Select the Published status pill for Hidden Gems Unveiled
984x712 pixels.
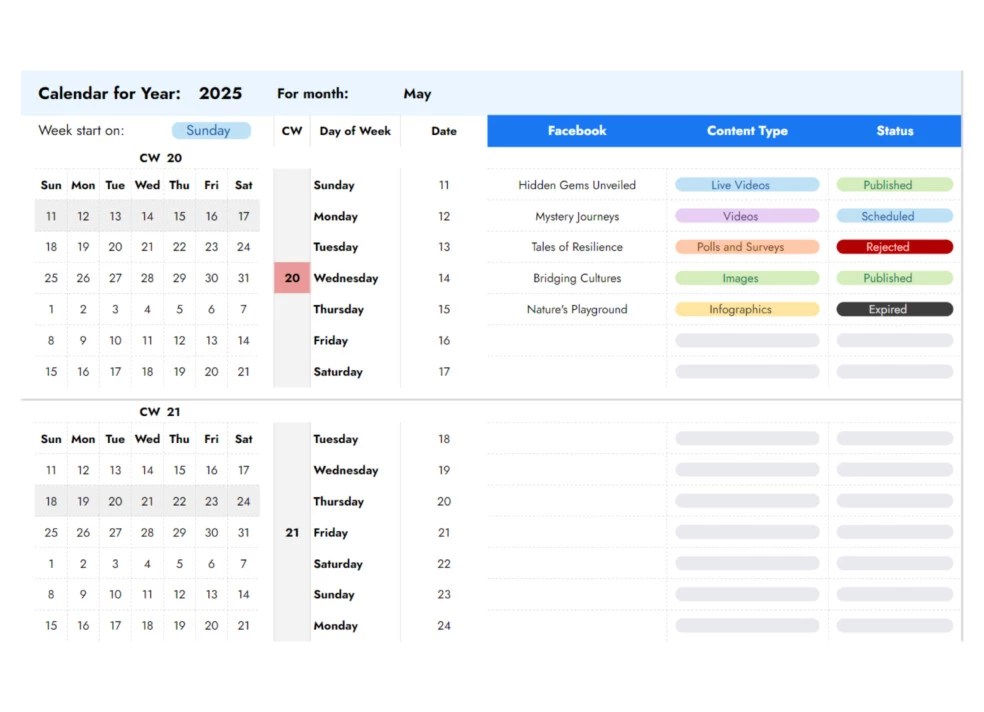pos(894,185)
